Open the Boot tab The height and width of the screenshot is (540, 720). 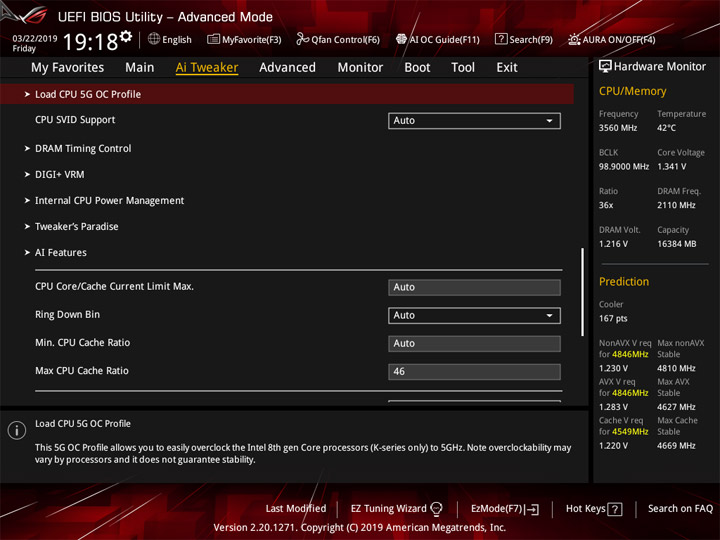417,68
